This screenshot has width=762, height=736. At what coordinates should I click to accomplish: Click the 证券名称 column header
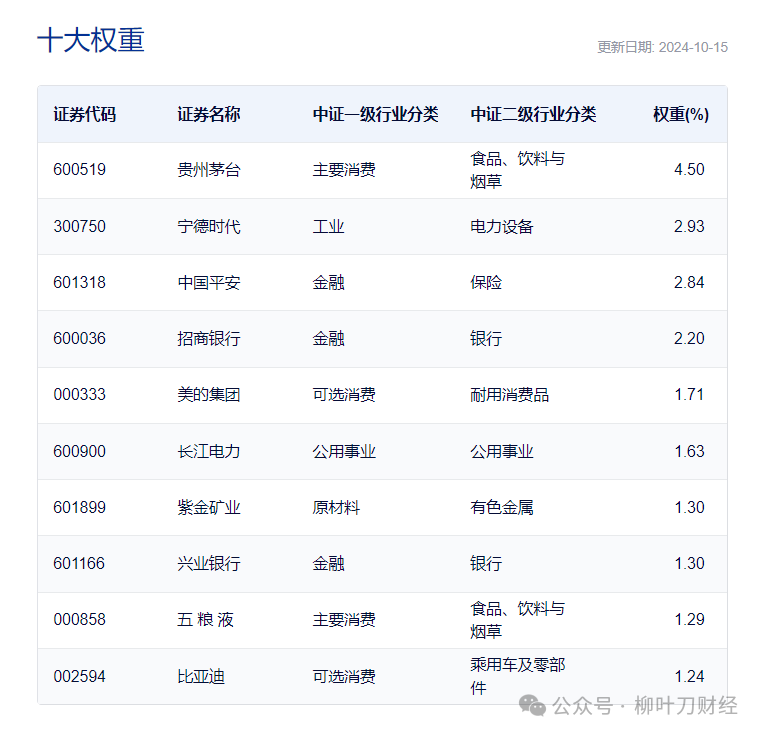point(208,115)
